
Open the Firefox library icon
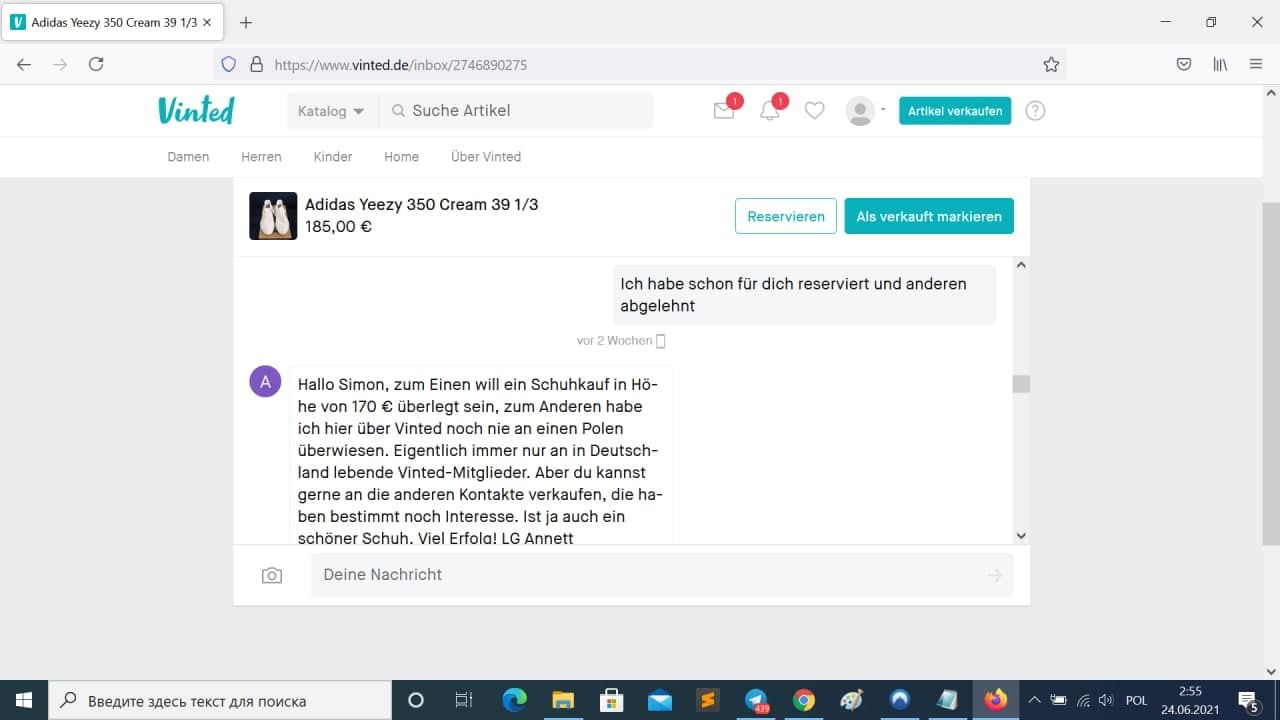click(1220, 64)
